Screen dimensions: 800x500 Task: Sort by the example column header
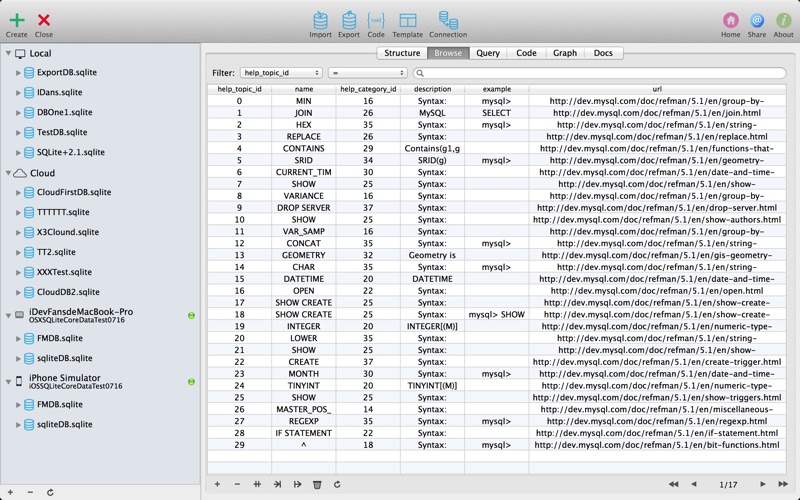click(496, 89)
